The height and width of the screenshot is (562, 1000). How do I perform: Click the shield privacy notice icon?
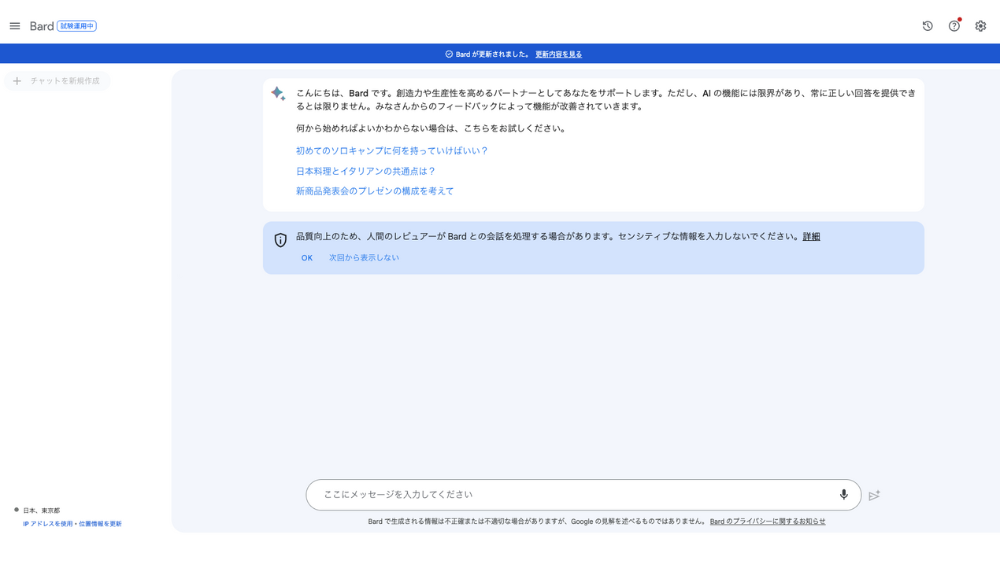(x=281, y=240)
